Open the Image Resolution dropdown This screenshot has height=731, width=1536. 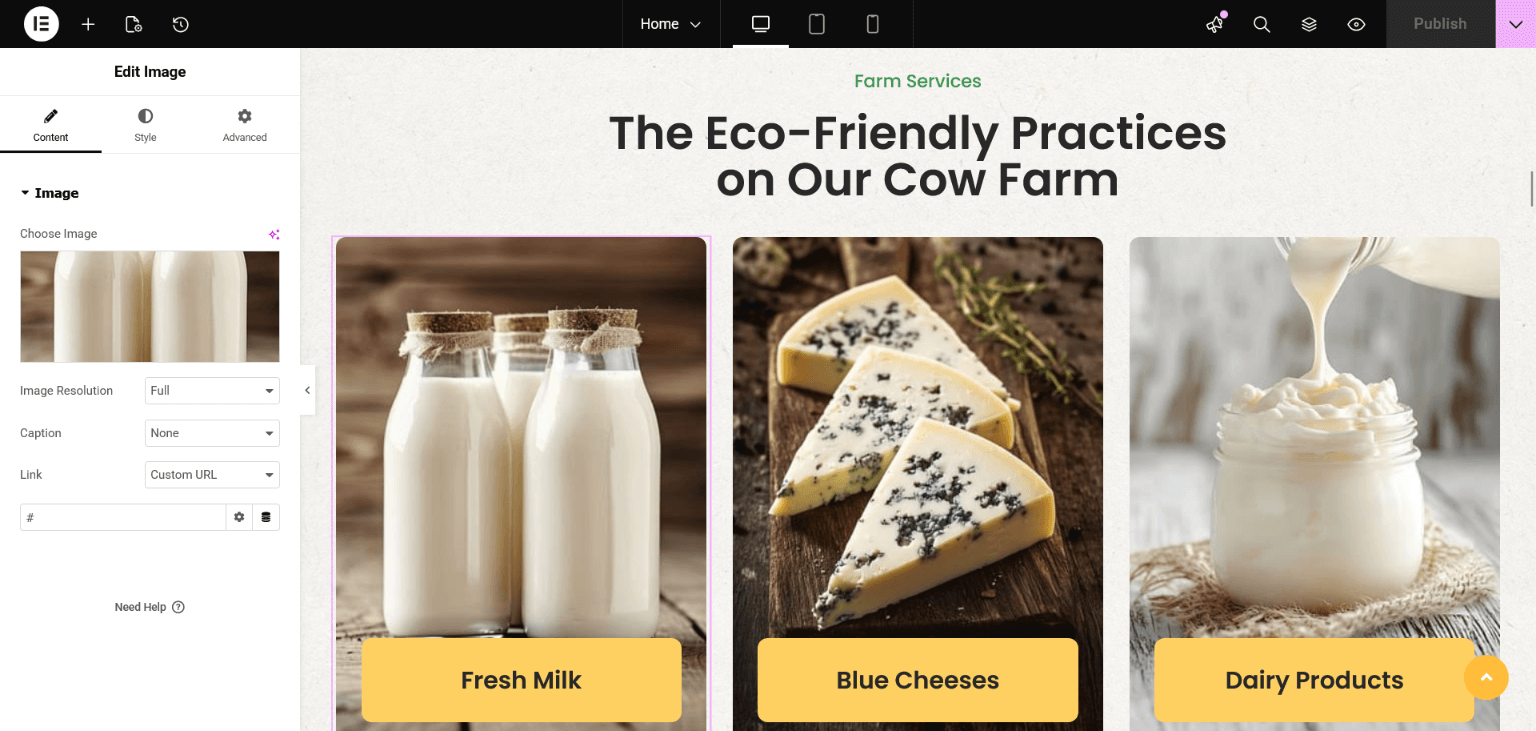[x=212, y=391]
